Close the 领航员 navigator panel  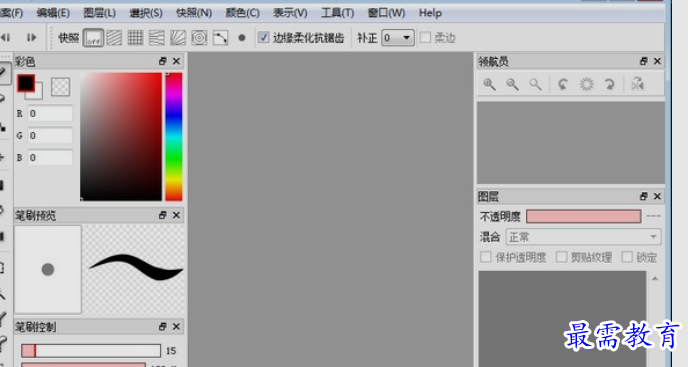point(657,61)
